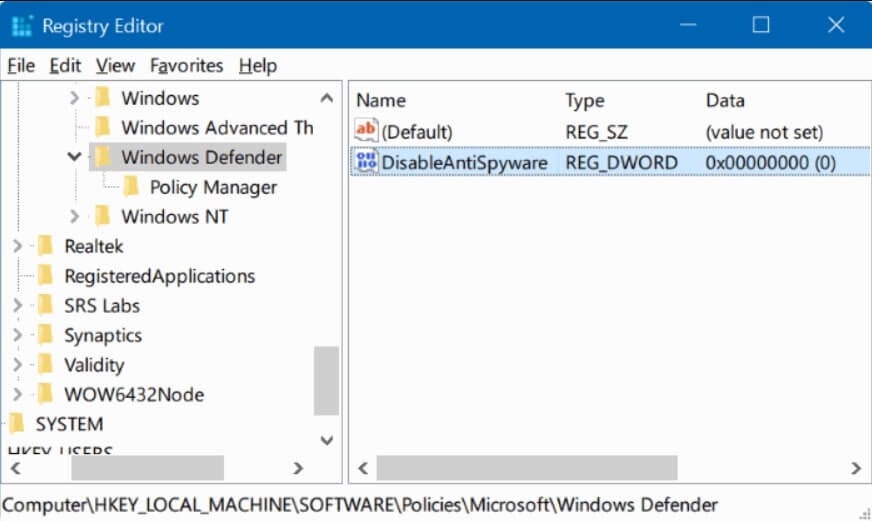
Task: Click the tree pane scroll down arrow
Action: tap(327, 440)
